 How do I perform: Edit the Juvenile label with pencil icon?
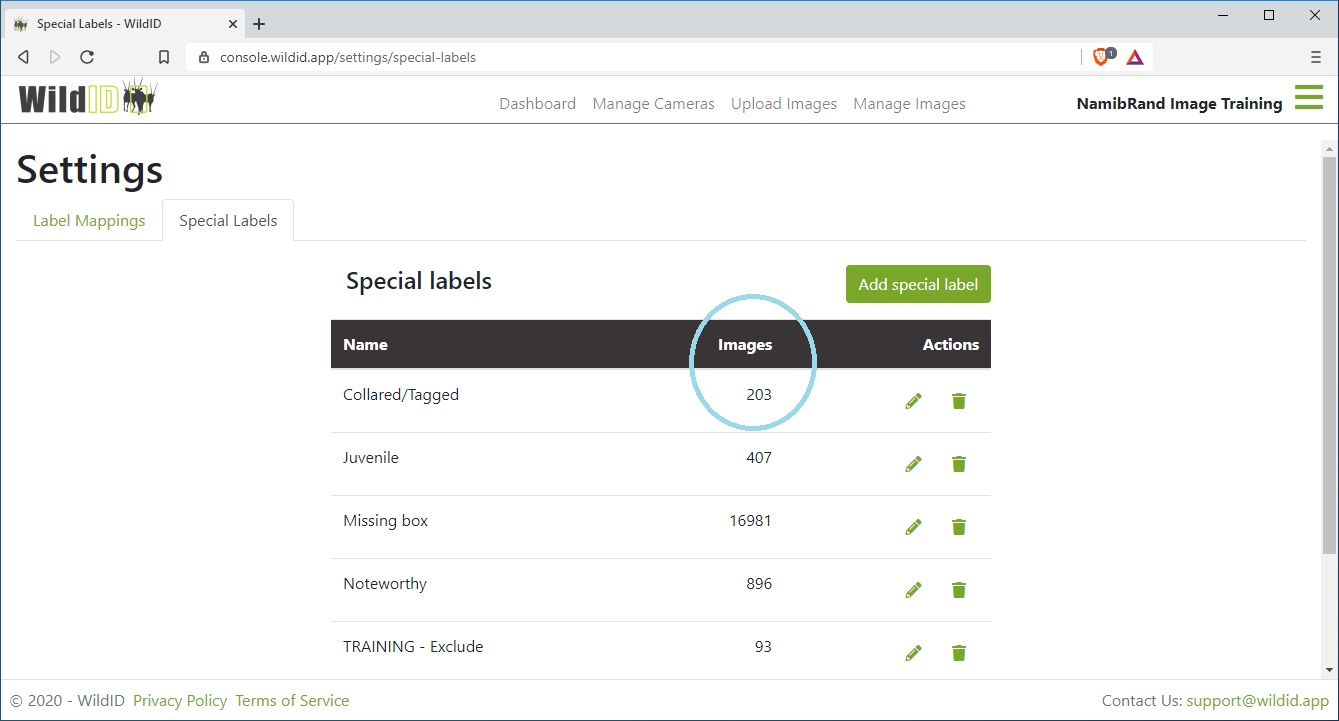(913, 464)
